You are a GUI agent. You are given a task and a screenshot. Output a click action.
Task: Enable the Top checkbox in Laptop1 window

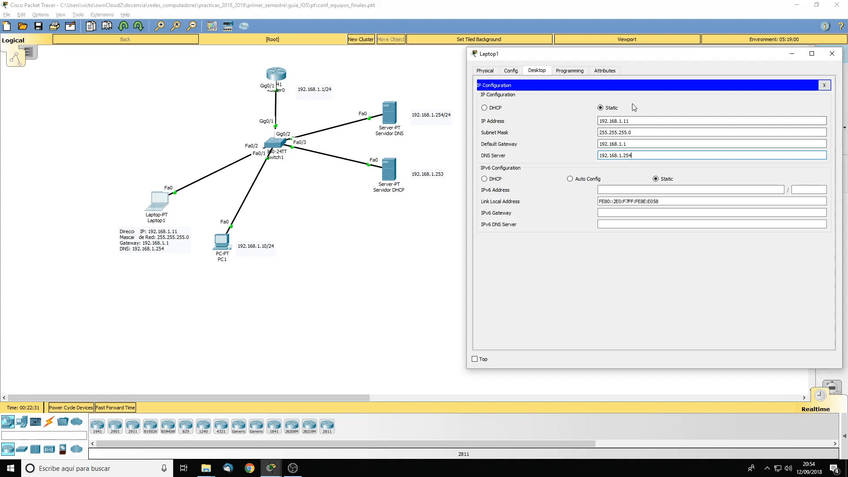(475, 359)
